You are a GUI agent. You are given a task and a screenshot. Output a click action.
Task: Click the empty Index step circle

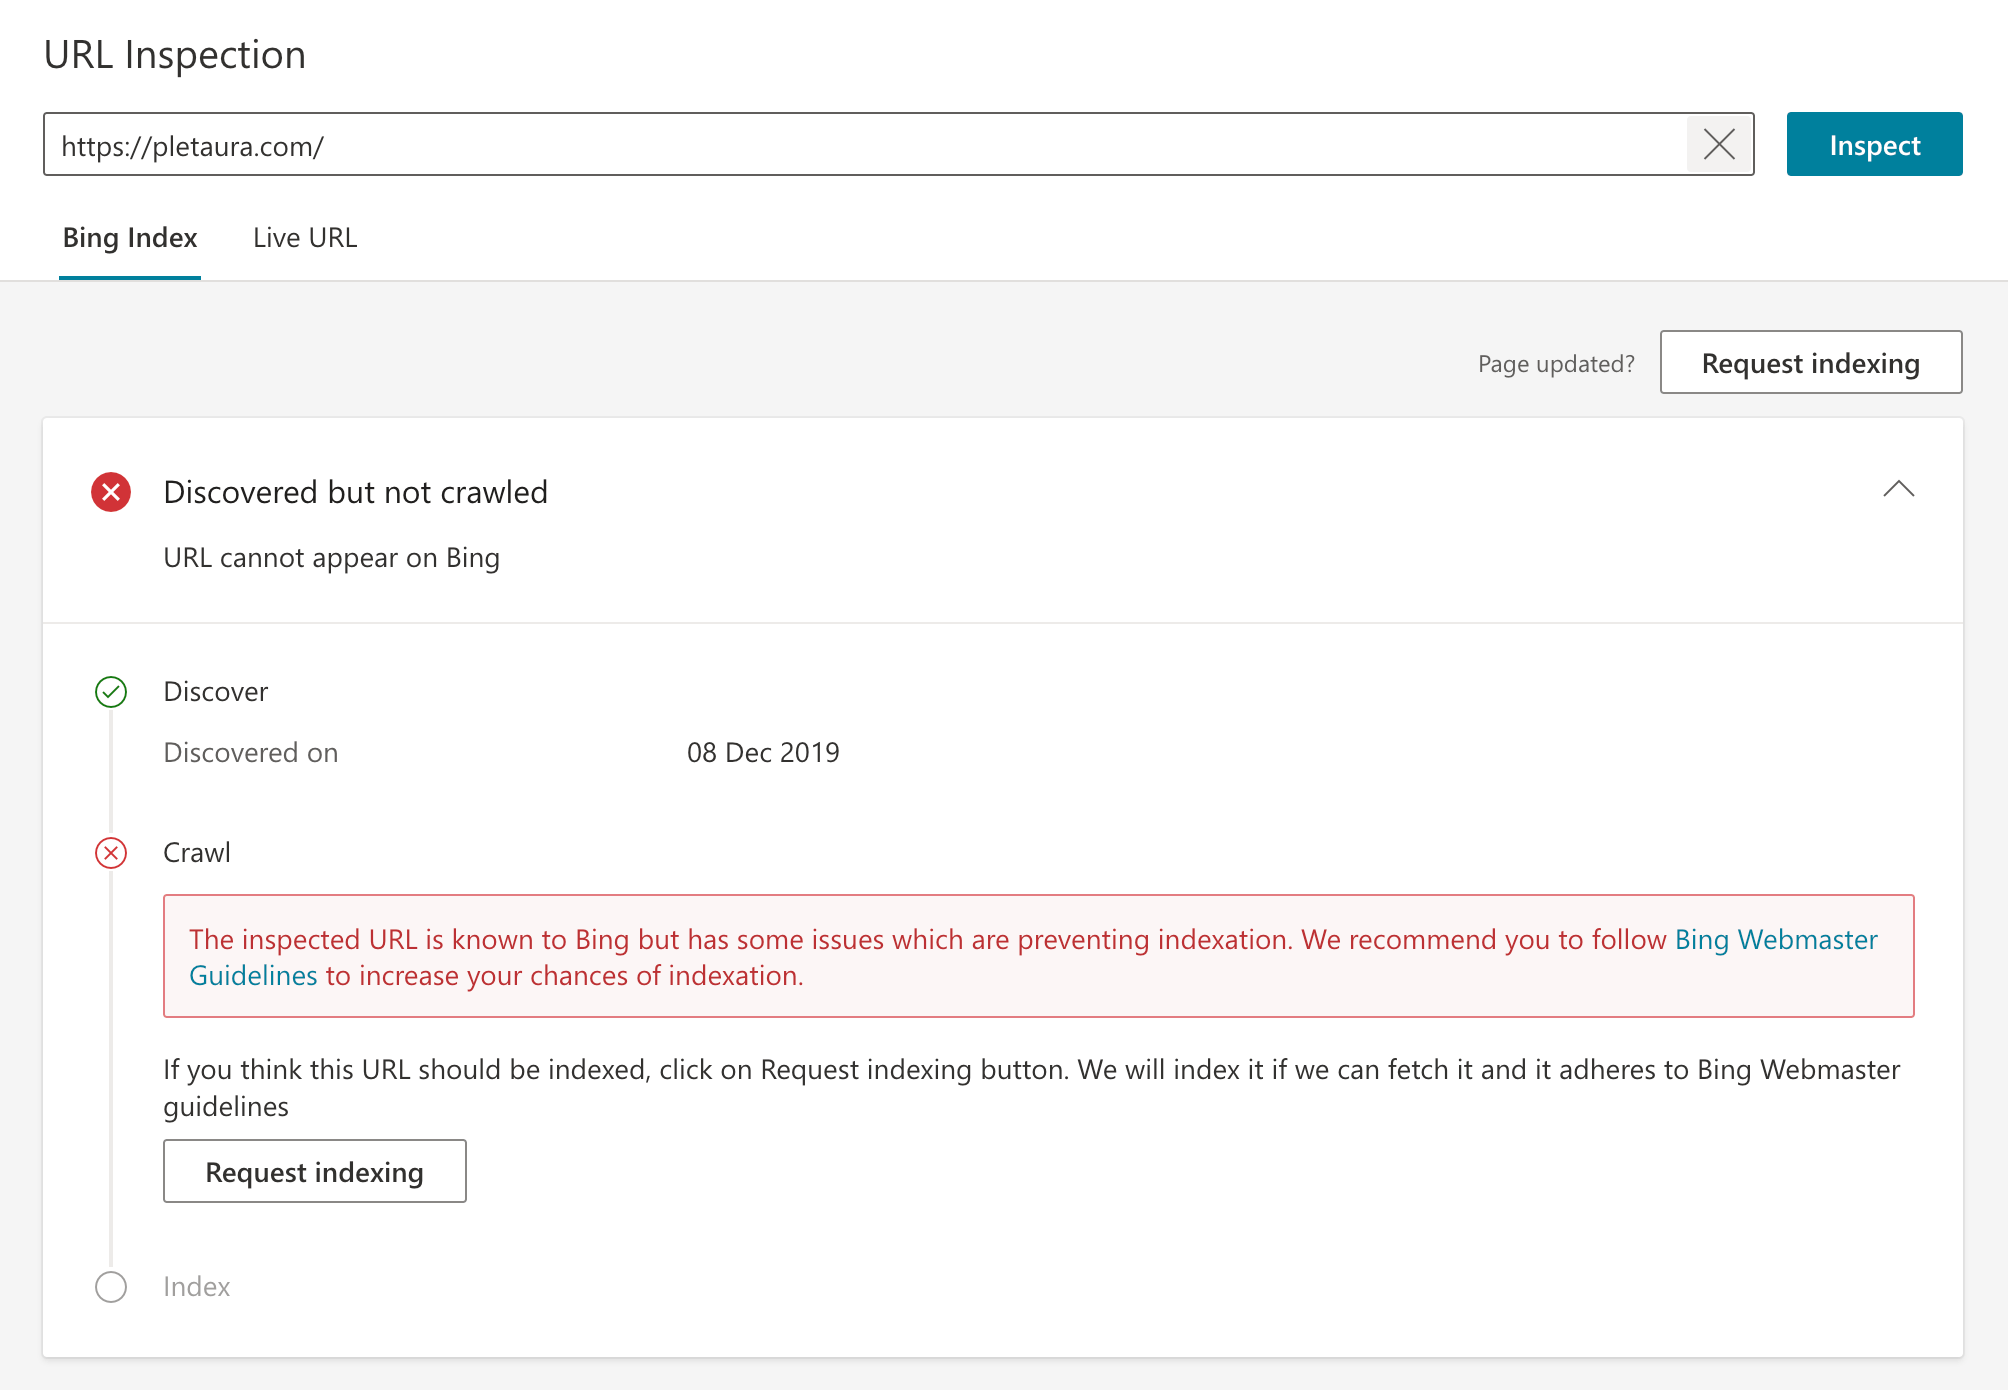(111, 1287)
